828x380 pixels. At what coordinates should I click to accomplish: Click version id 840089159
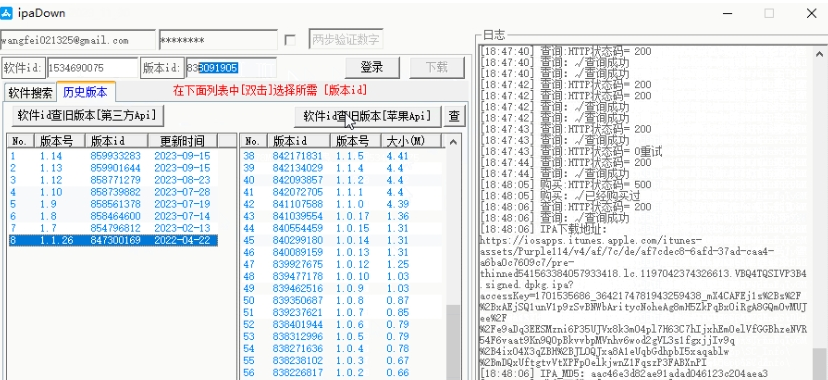pos(297,252)
